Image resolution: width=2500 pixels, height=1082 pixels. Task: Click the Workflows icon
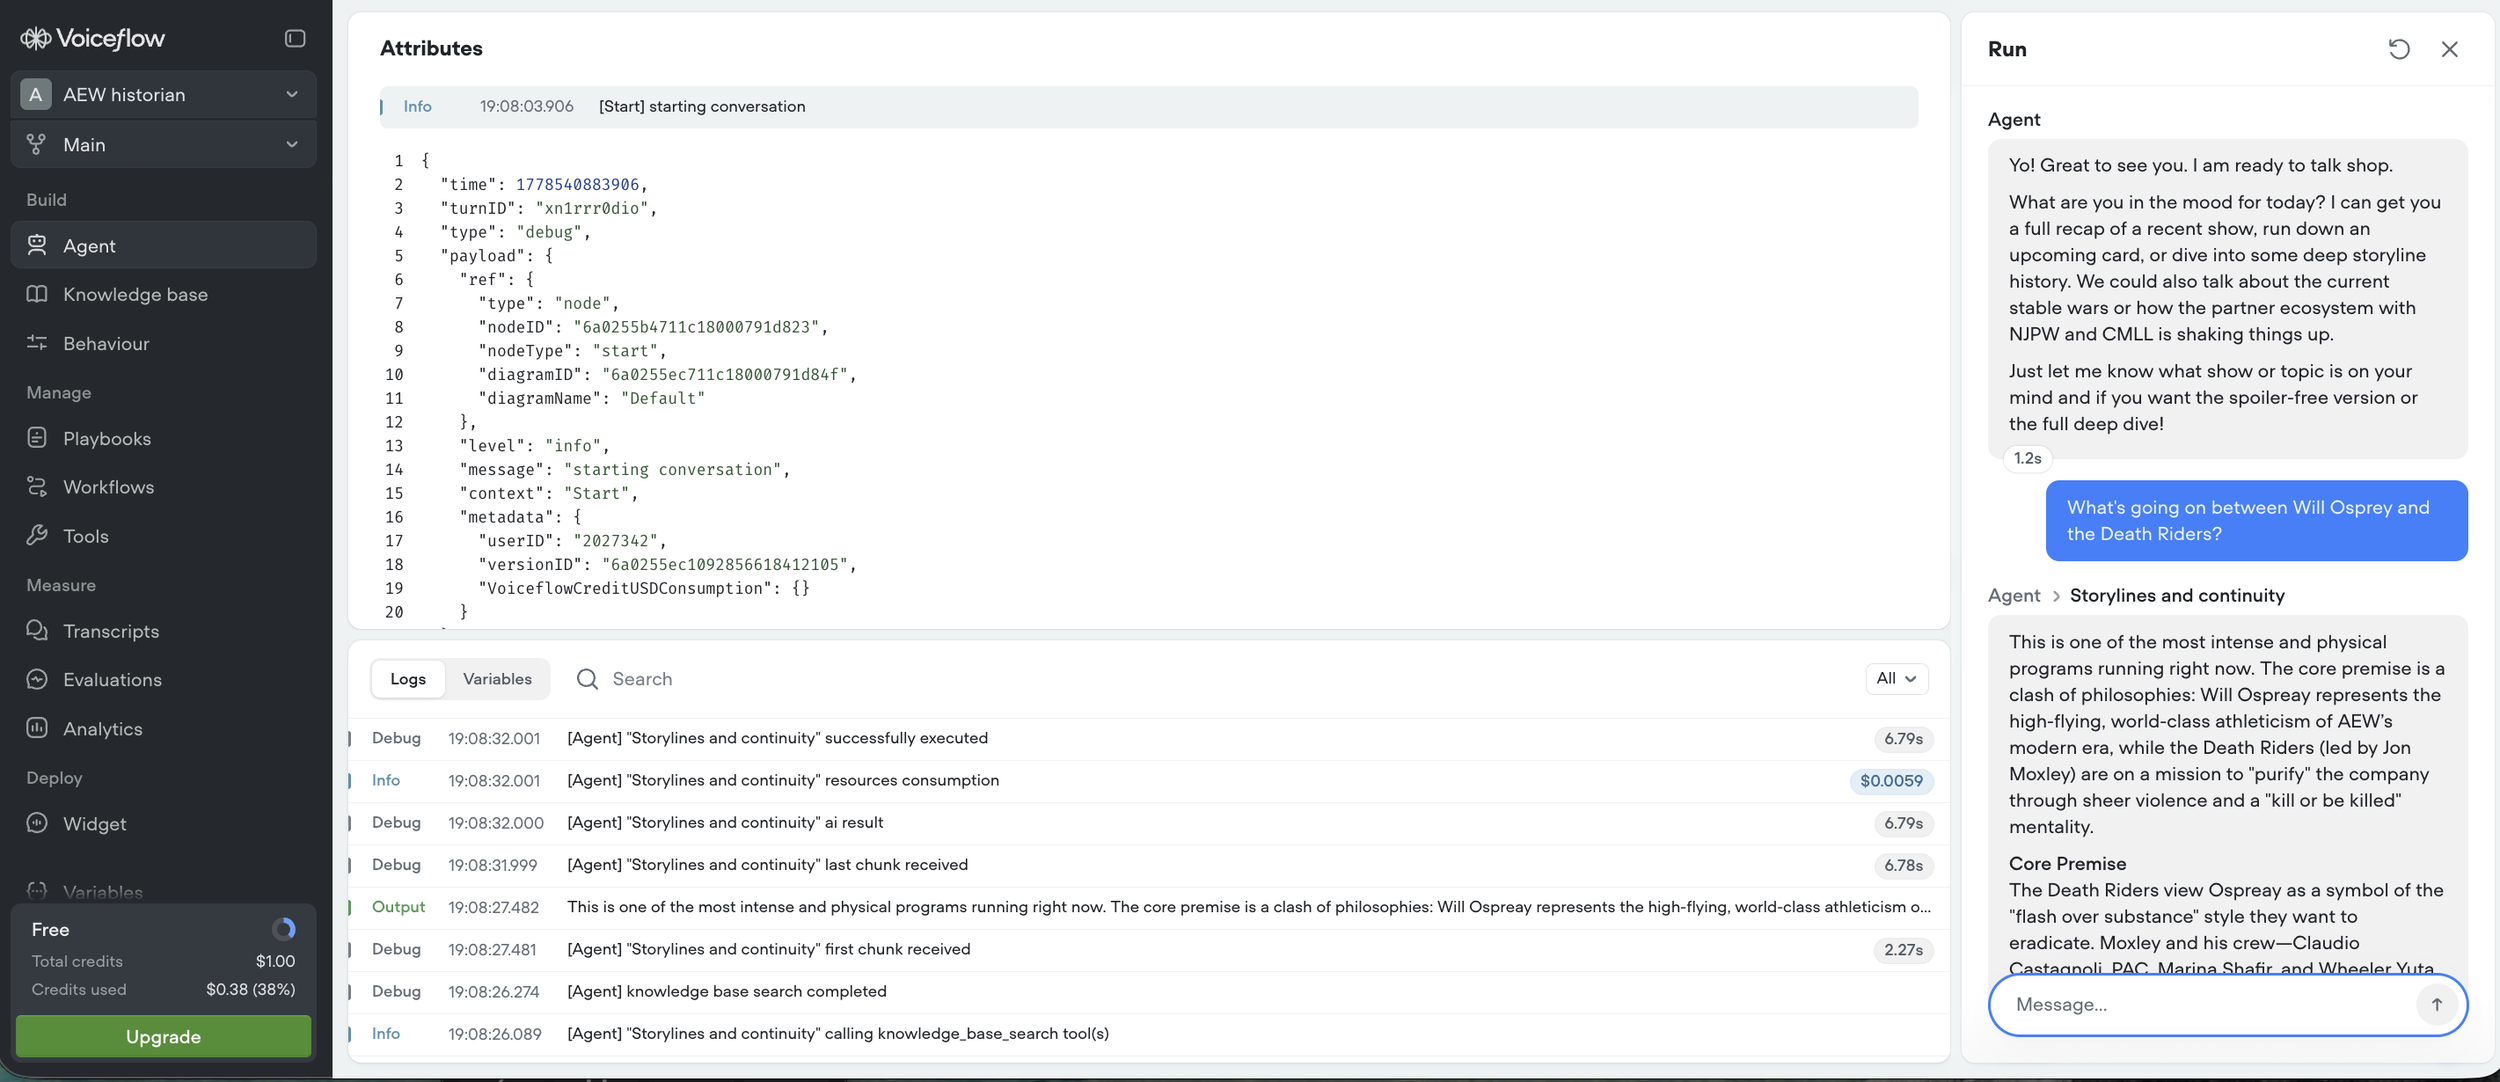[37, 487]
